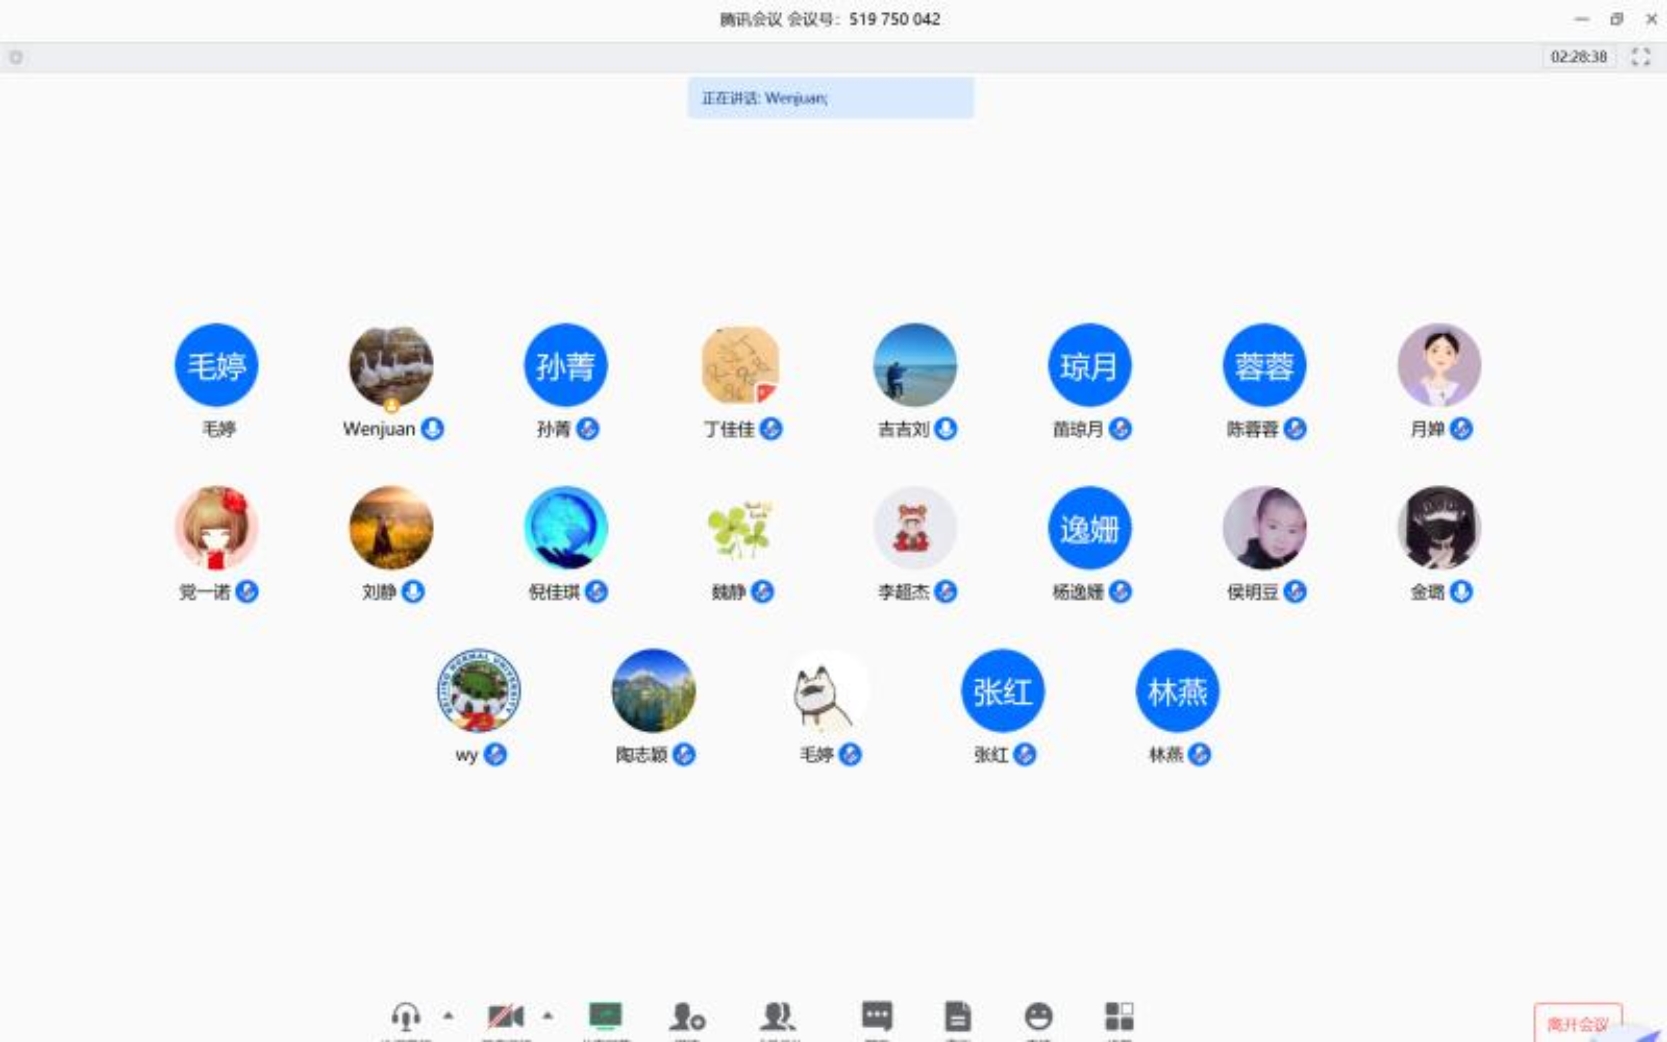Click the red leave meeting button
This screenshot has width=1667, height=1042.
pos(1577,1024)
